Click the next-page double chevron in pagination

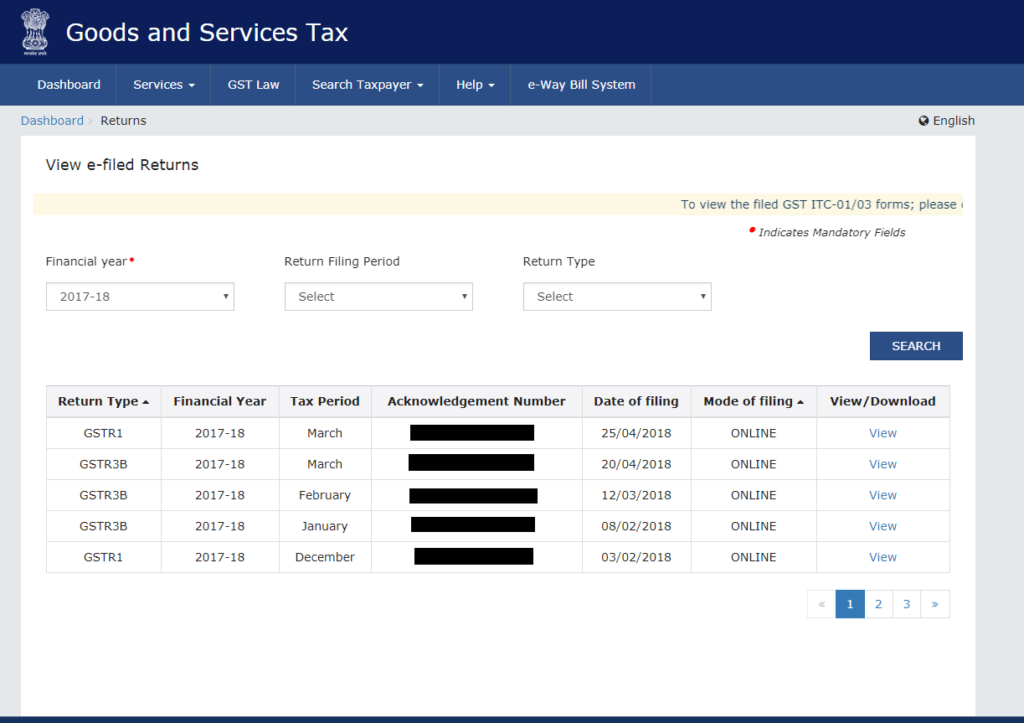934,603
